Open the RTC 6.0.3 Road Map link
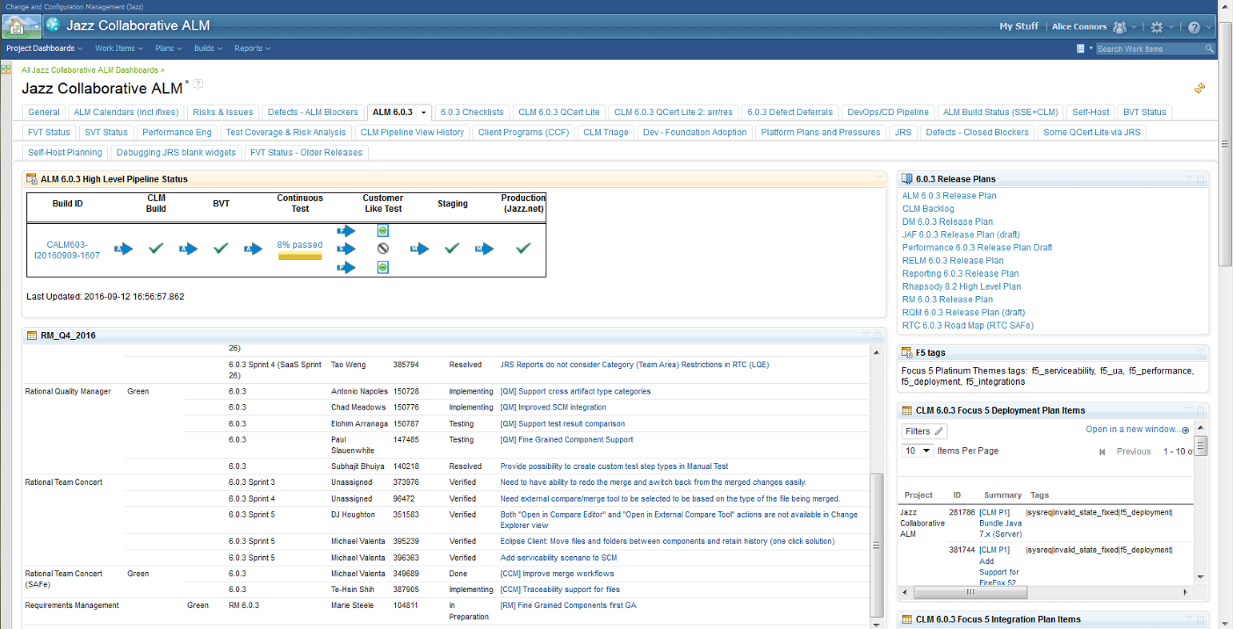1233x629 pixels. pyautogui.click(x=967, y=325)
